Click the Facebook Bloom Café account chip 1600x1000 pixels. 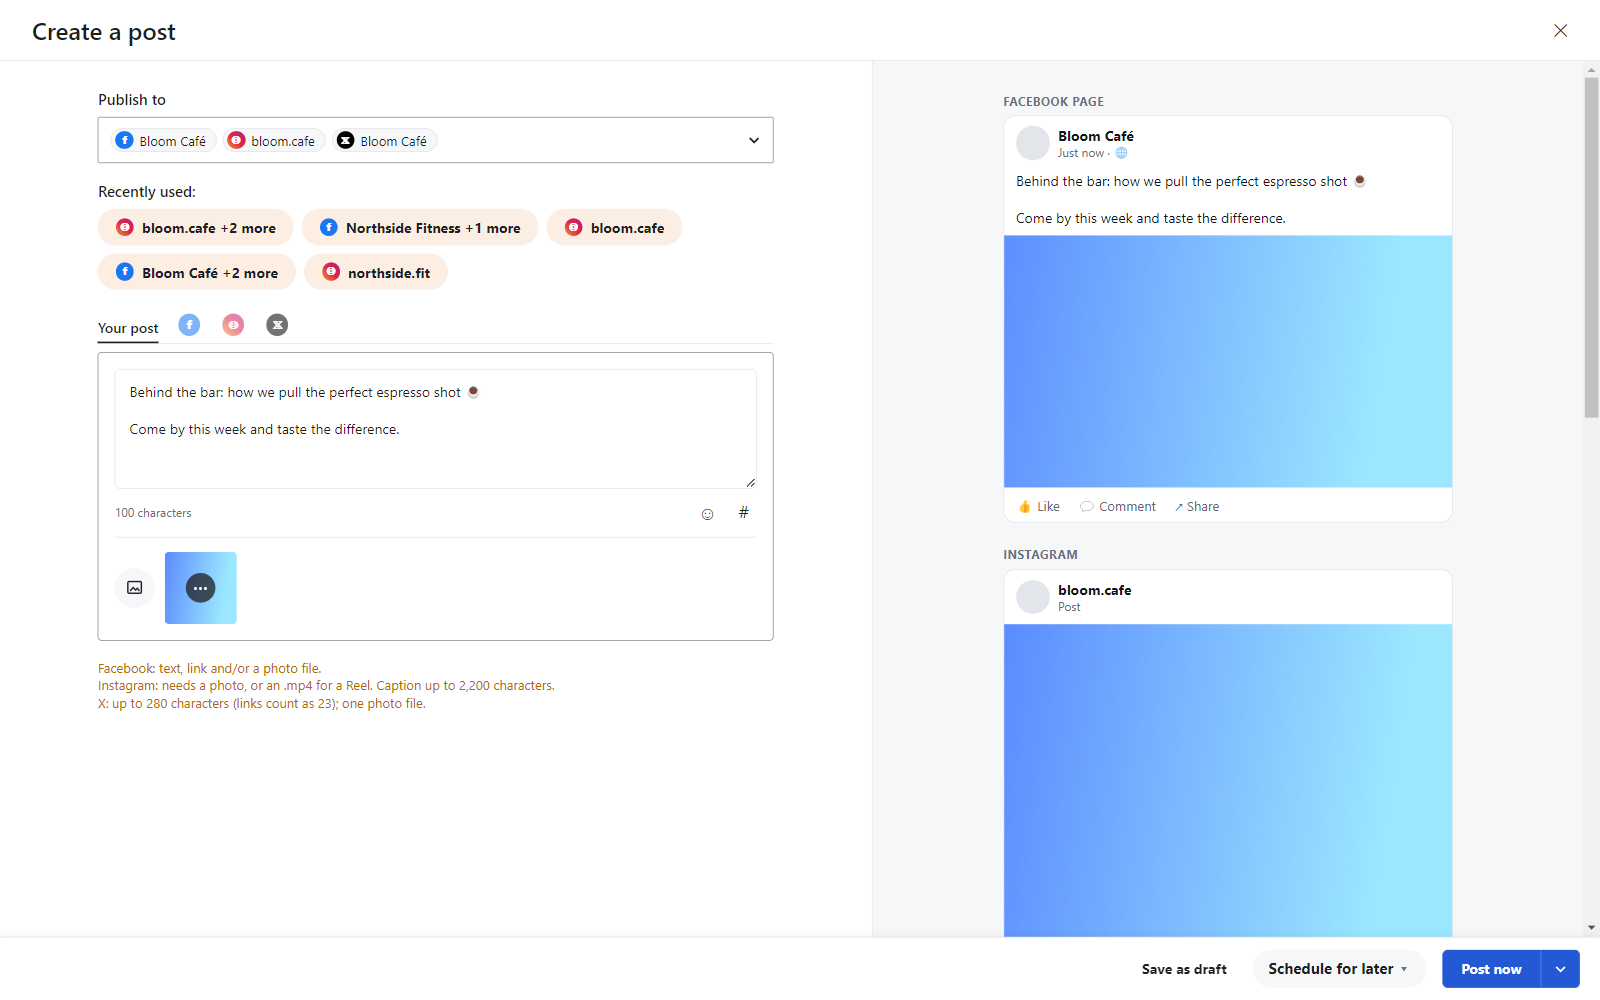click(162, 141)
